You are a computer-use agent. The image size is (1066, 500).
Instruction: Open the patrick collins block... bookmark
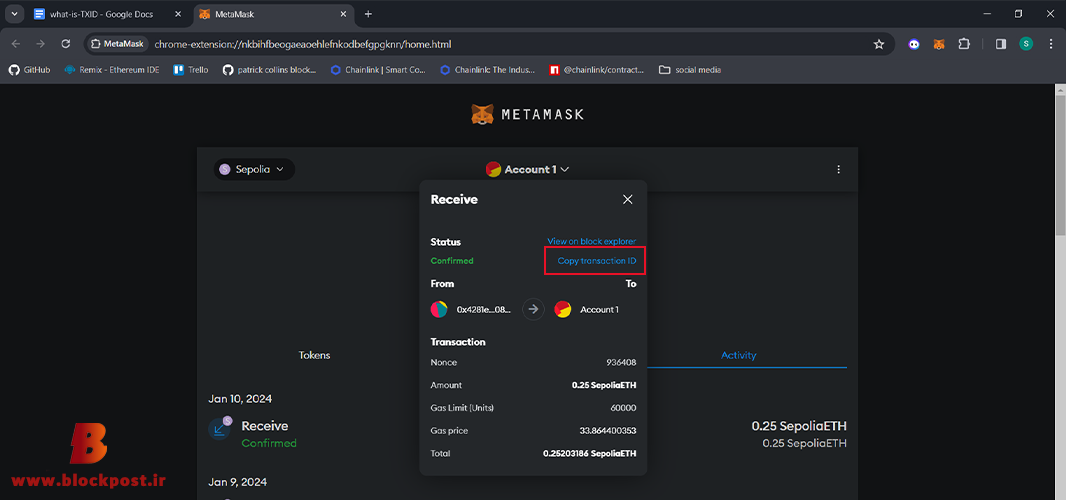click(269, 69)
